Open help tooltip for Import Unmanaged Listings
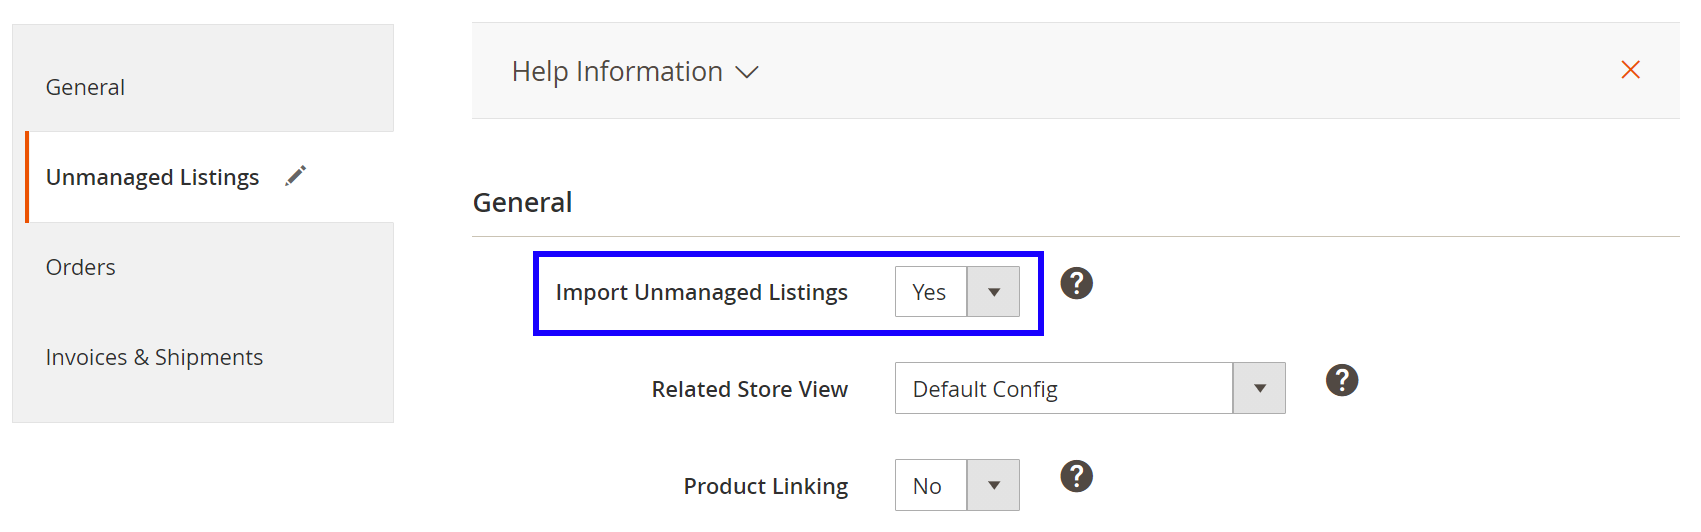Screen dimensions: 1701x532 click(1076, 283)
